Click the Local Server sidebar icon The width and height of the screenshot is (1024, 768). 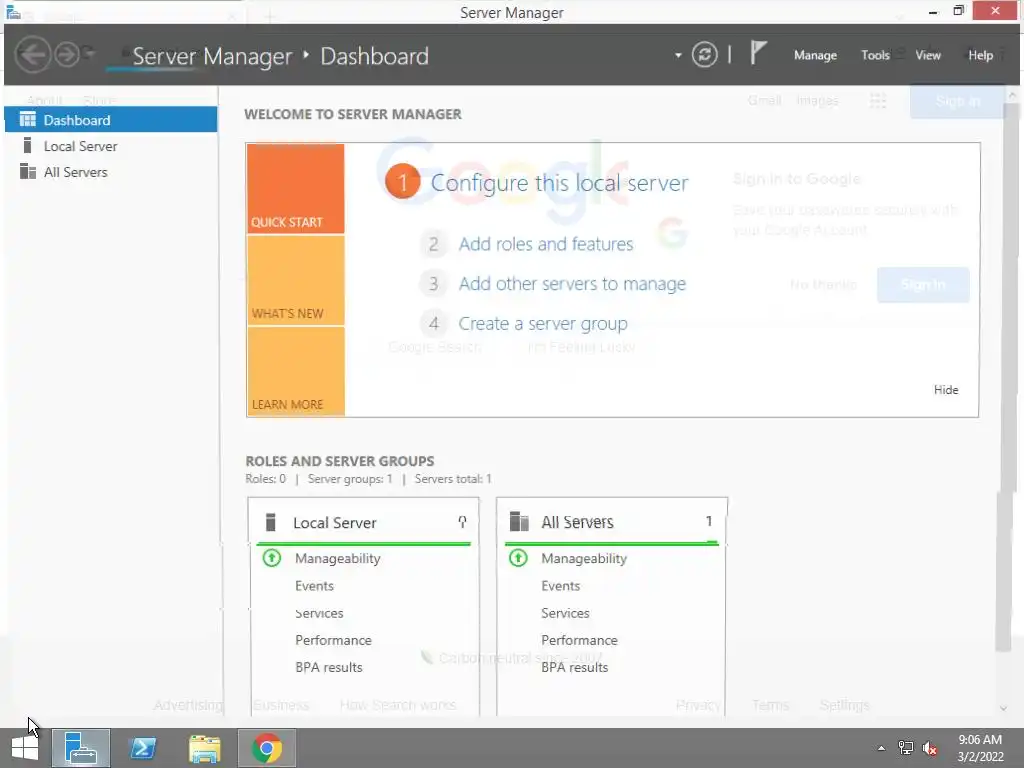27,146
